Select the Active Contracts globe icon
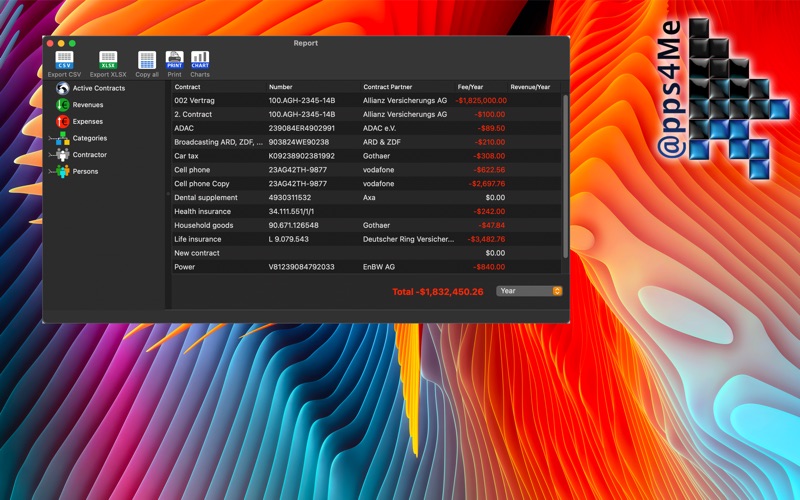This screenshot has width=800, height=500. pyautogui.click(x=63, y=88)
